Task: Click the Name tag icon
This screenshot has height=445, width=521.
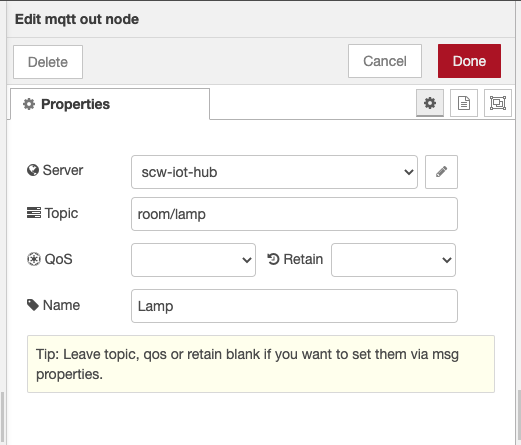Action: (33, 305)
